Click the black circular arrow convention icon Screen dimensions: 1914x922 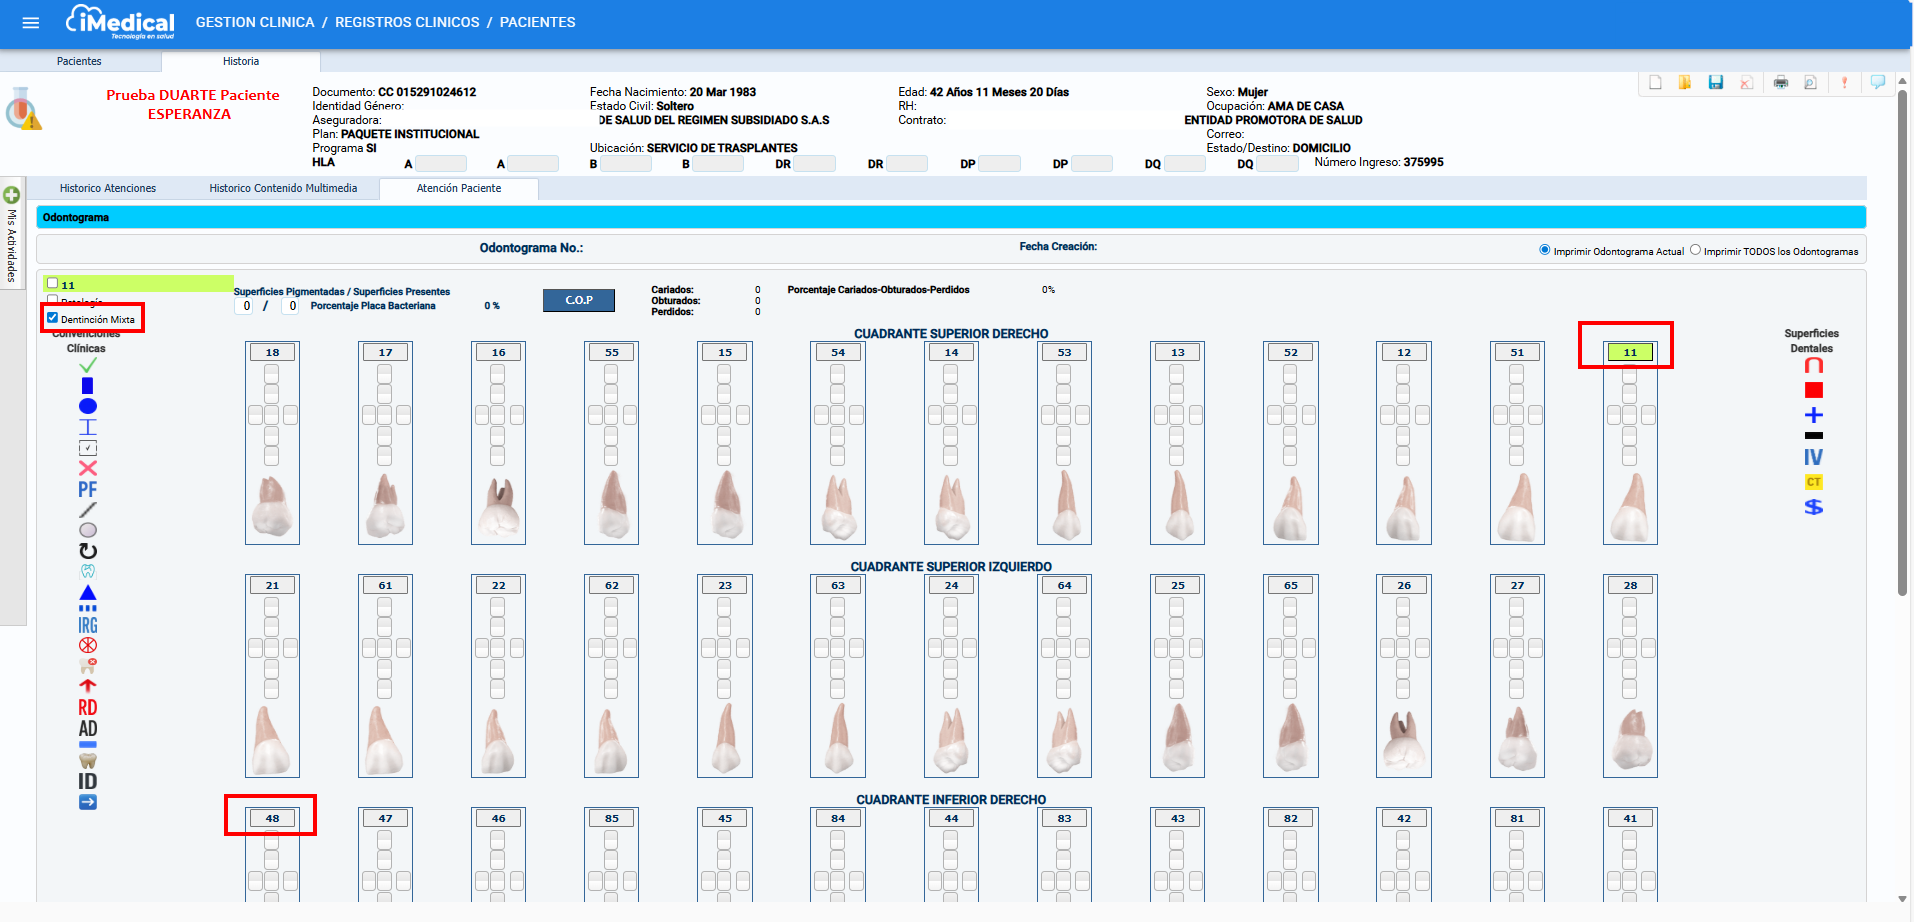point(88,551)
